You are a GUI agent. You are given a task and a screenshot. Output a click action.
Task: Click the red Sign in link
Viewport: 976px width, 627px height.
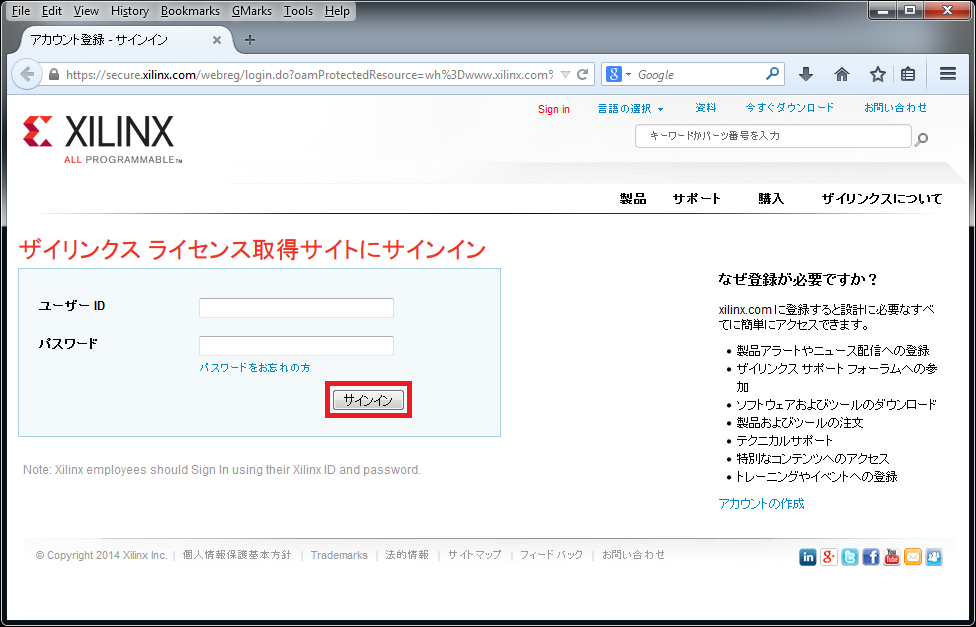click(553, 109)
